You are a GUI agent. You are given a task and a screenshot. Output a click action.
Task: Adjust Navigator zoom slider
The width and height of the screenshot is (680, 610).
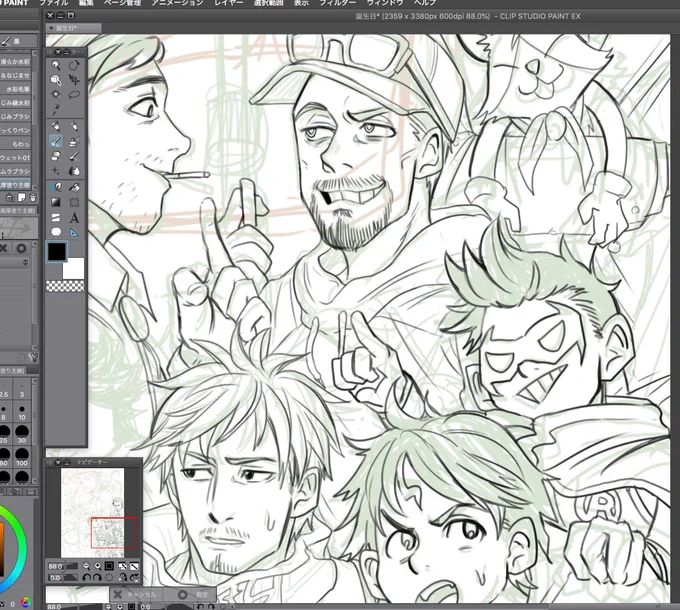(x=72, y=566)
